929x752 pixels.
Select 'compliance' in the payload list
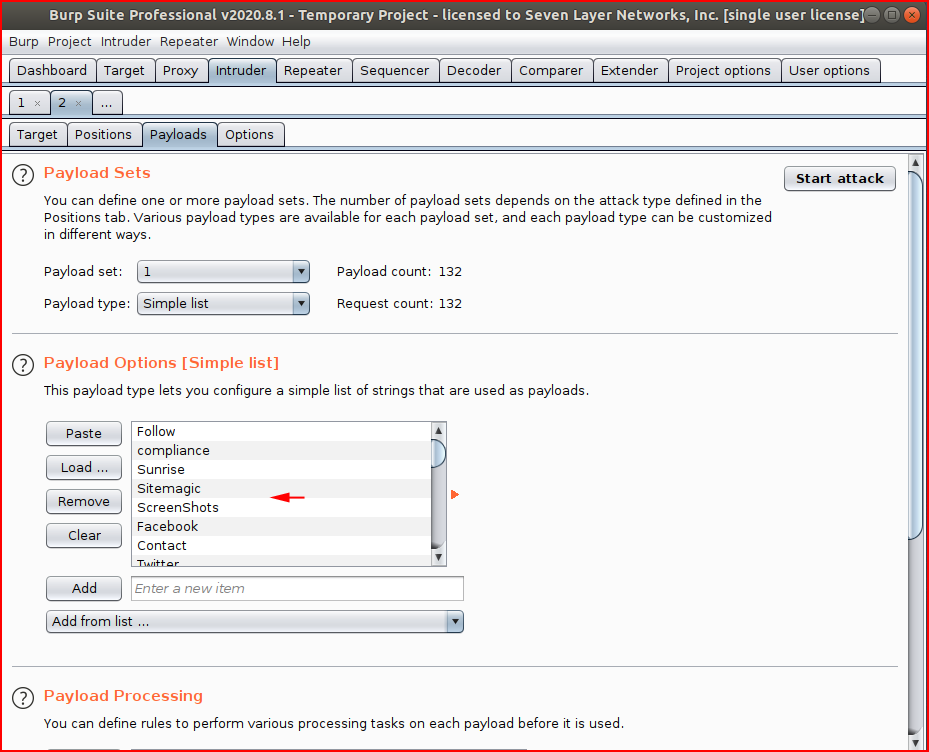coord(281,450)
